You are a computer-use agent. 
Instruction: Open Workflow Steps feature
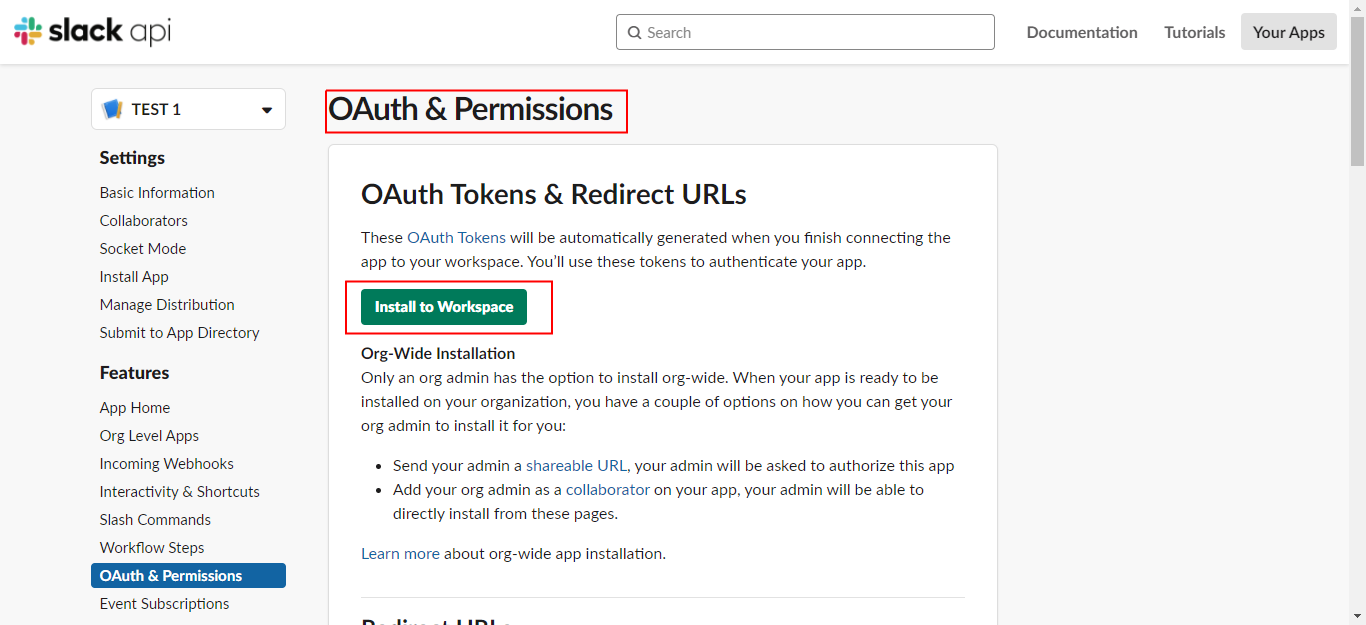coord(152,547)
